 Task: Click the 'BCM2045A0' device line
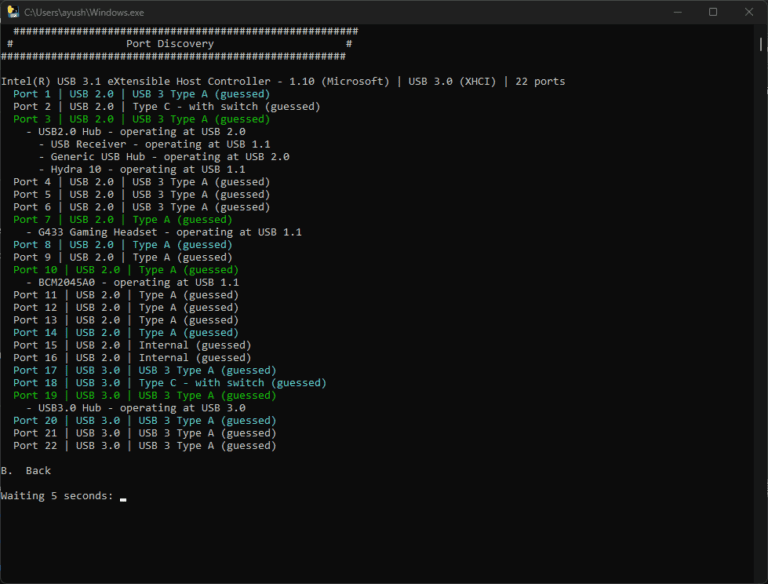pos(132,282)
